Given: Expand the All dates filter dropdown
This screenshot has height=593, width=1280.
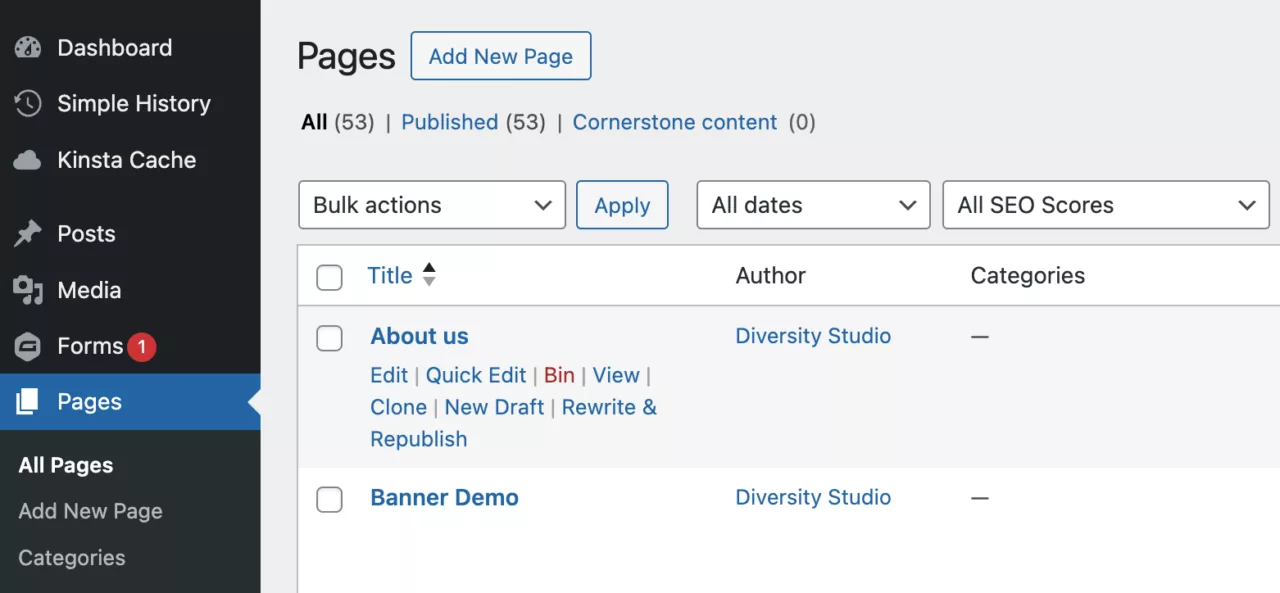Looking at the screenshot, I should click(813, 205).
